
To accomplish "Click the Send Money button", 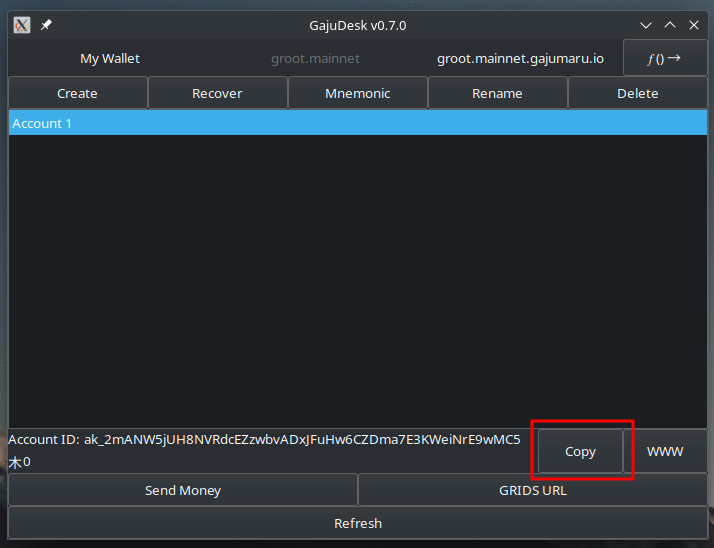I will click(x=183, y=490).
